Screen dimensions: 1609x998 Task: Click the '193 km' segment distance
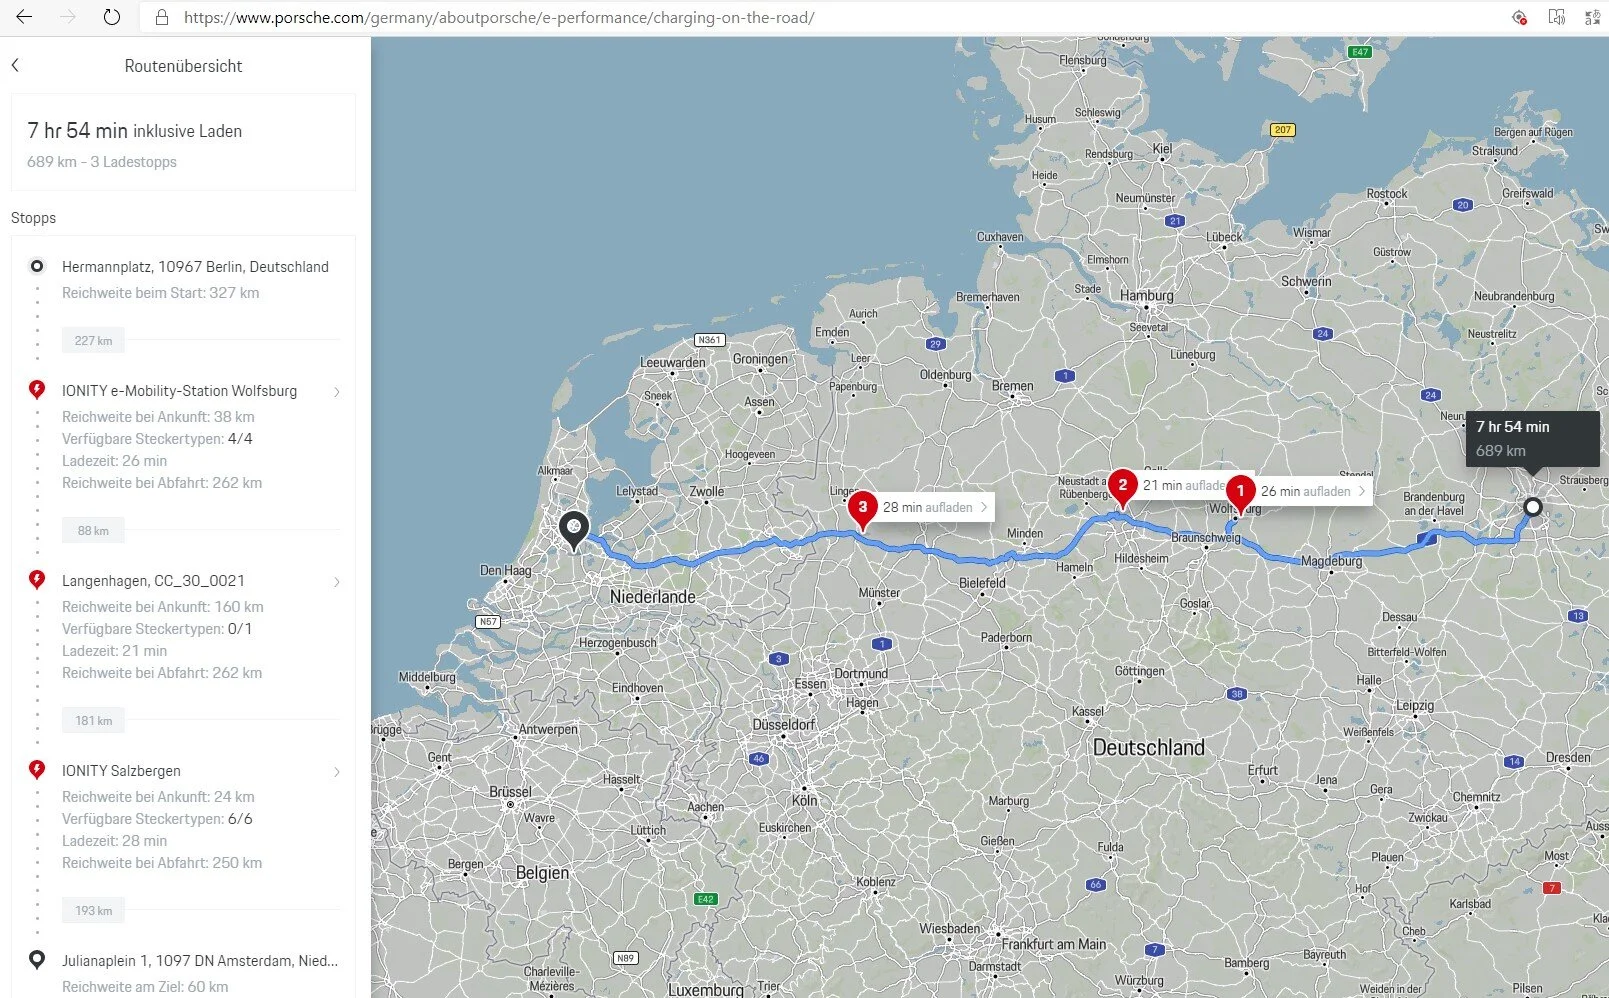click(93, 911)
